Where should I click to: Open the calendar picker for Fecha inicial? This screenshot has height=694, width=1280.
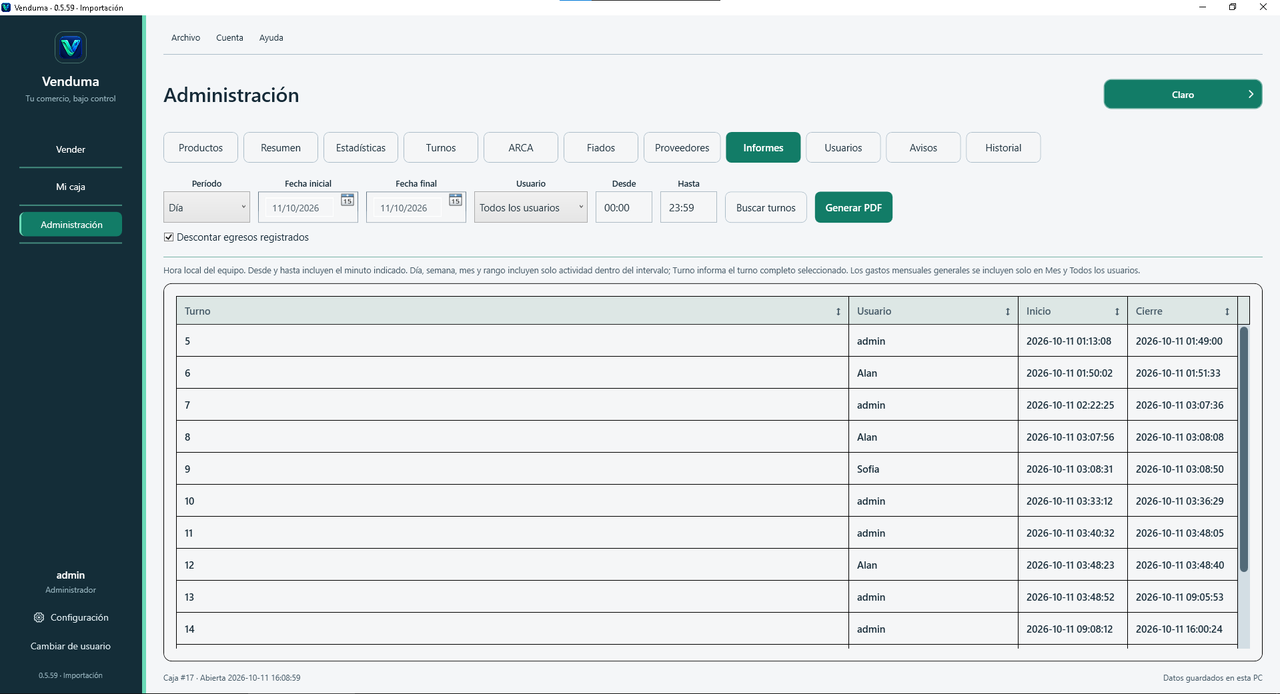[x=347, y=200]
